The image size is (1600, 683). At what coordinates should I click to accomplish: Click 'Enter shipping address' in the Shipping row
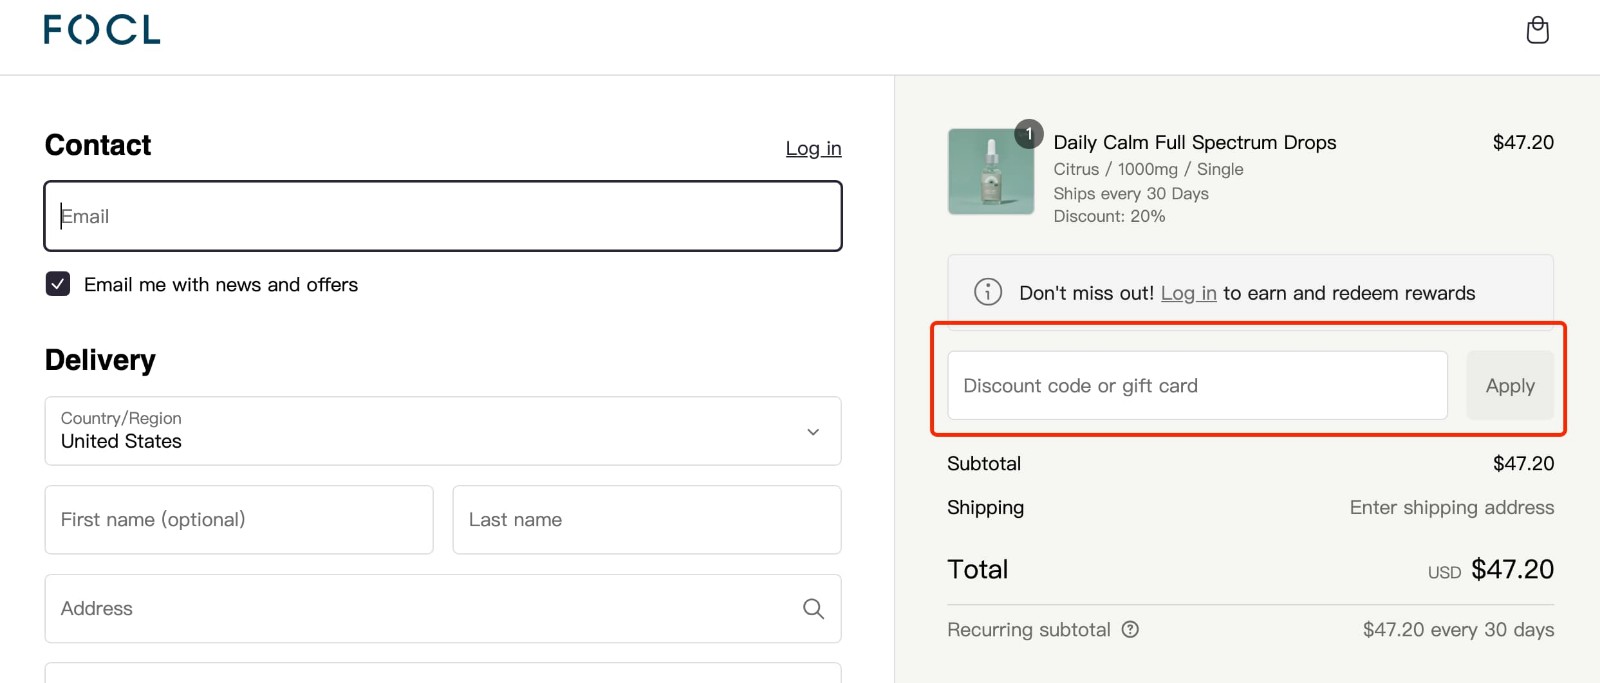1452,507
